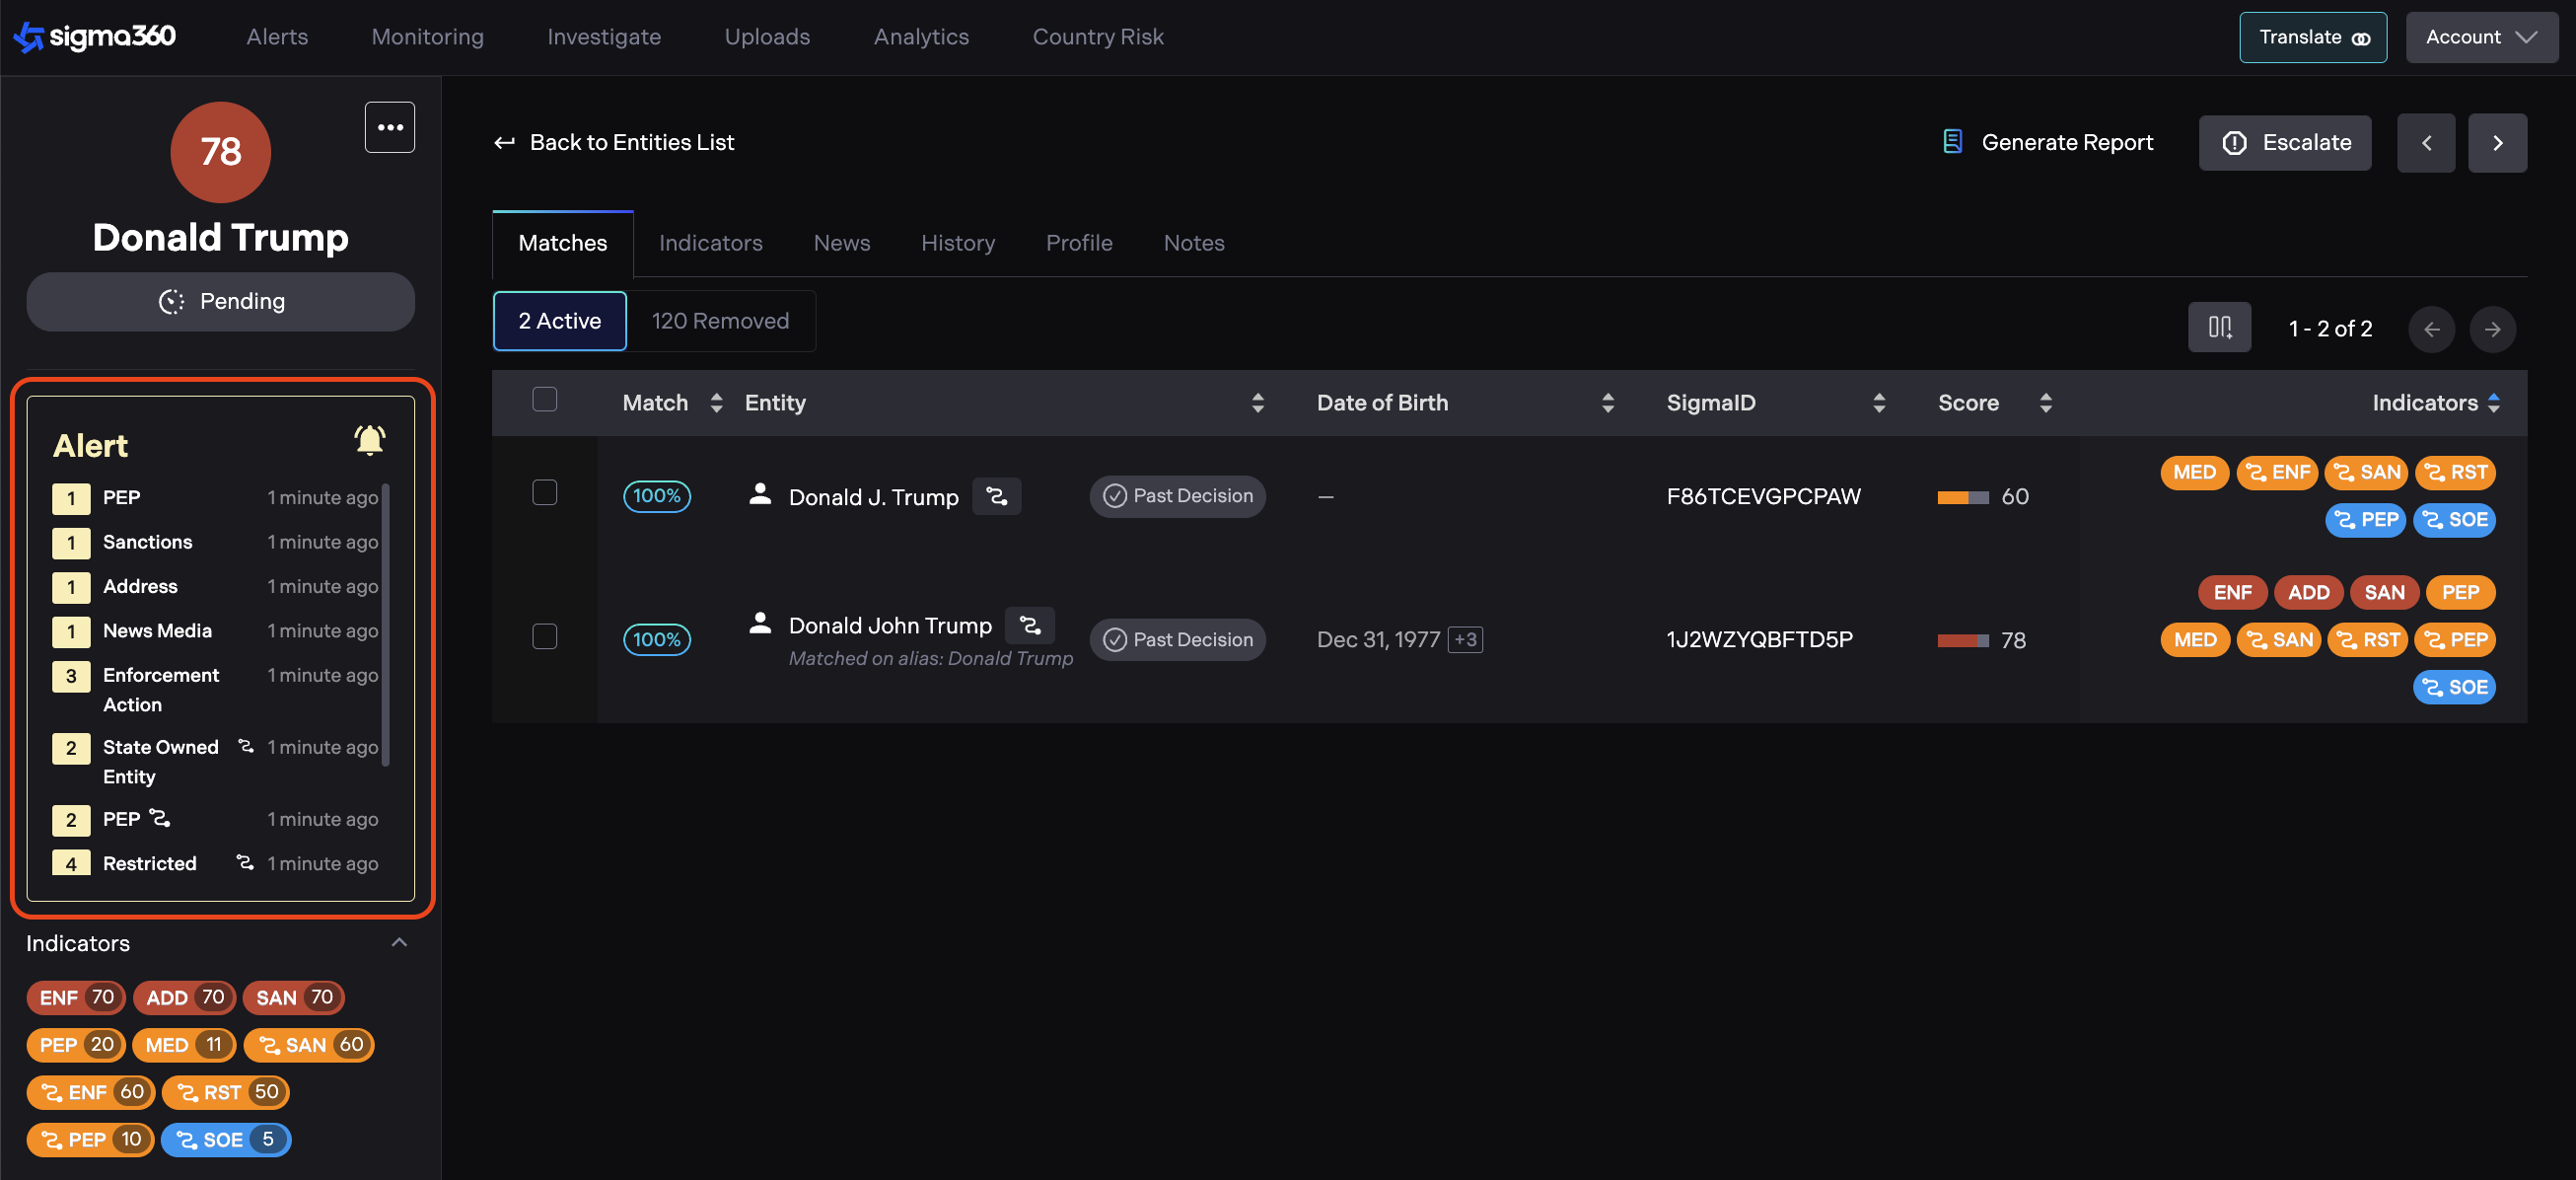This screenshot has height=1180, width=2576.
Task: Click the column layout settings icon
Action: (2218, 327)
